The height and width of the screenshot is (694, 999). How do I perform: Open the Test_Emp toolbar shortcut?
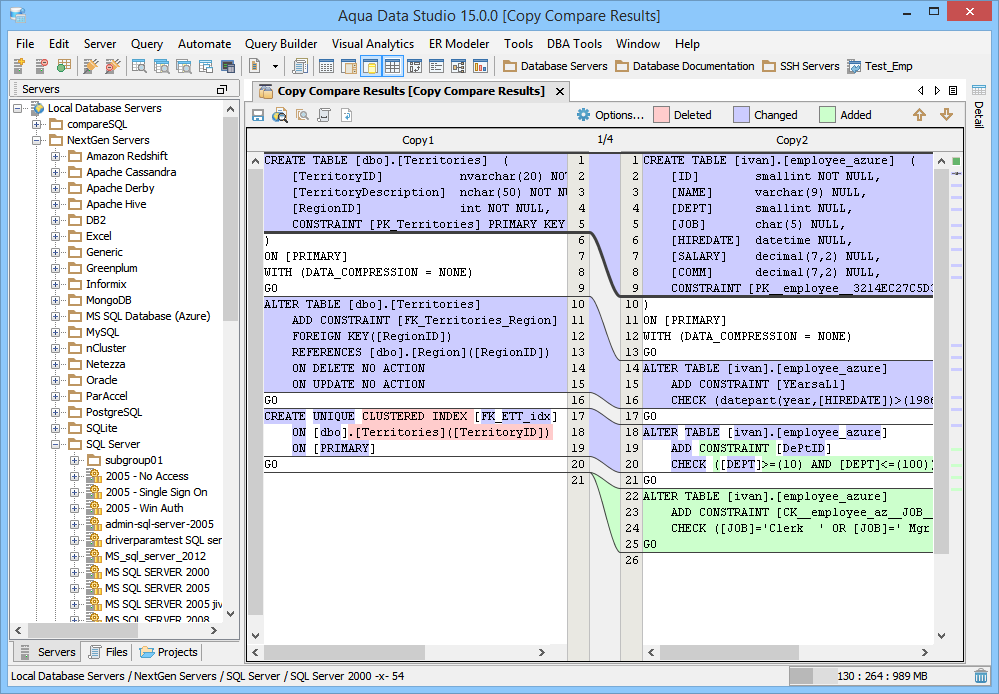[x=879, y=66]
